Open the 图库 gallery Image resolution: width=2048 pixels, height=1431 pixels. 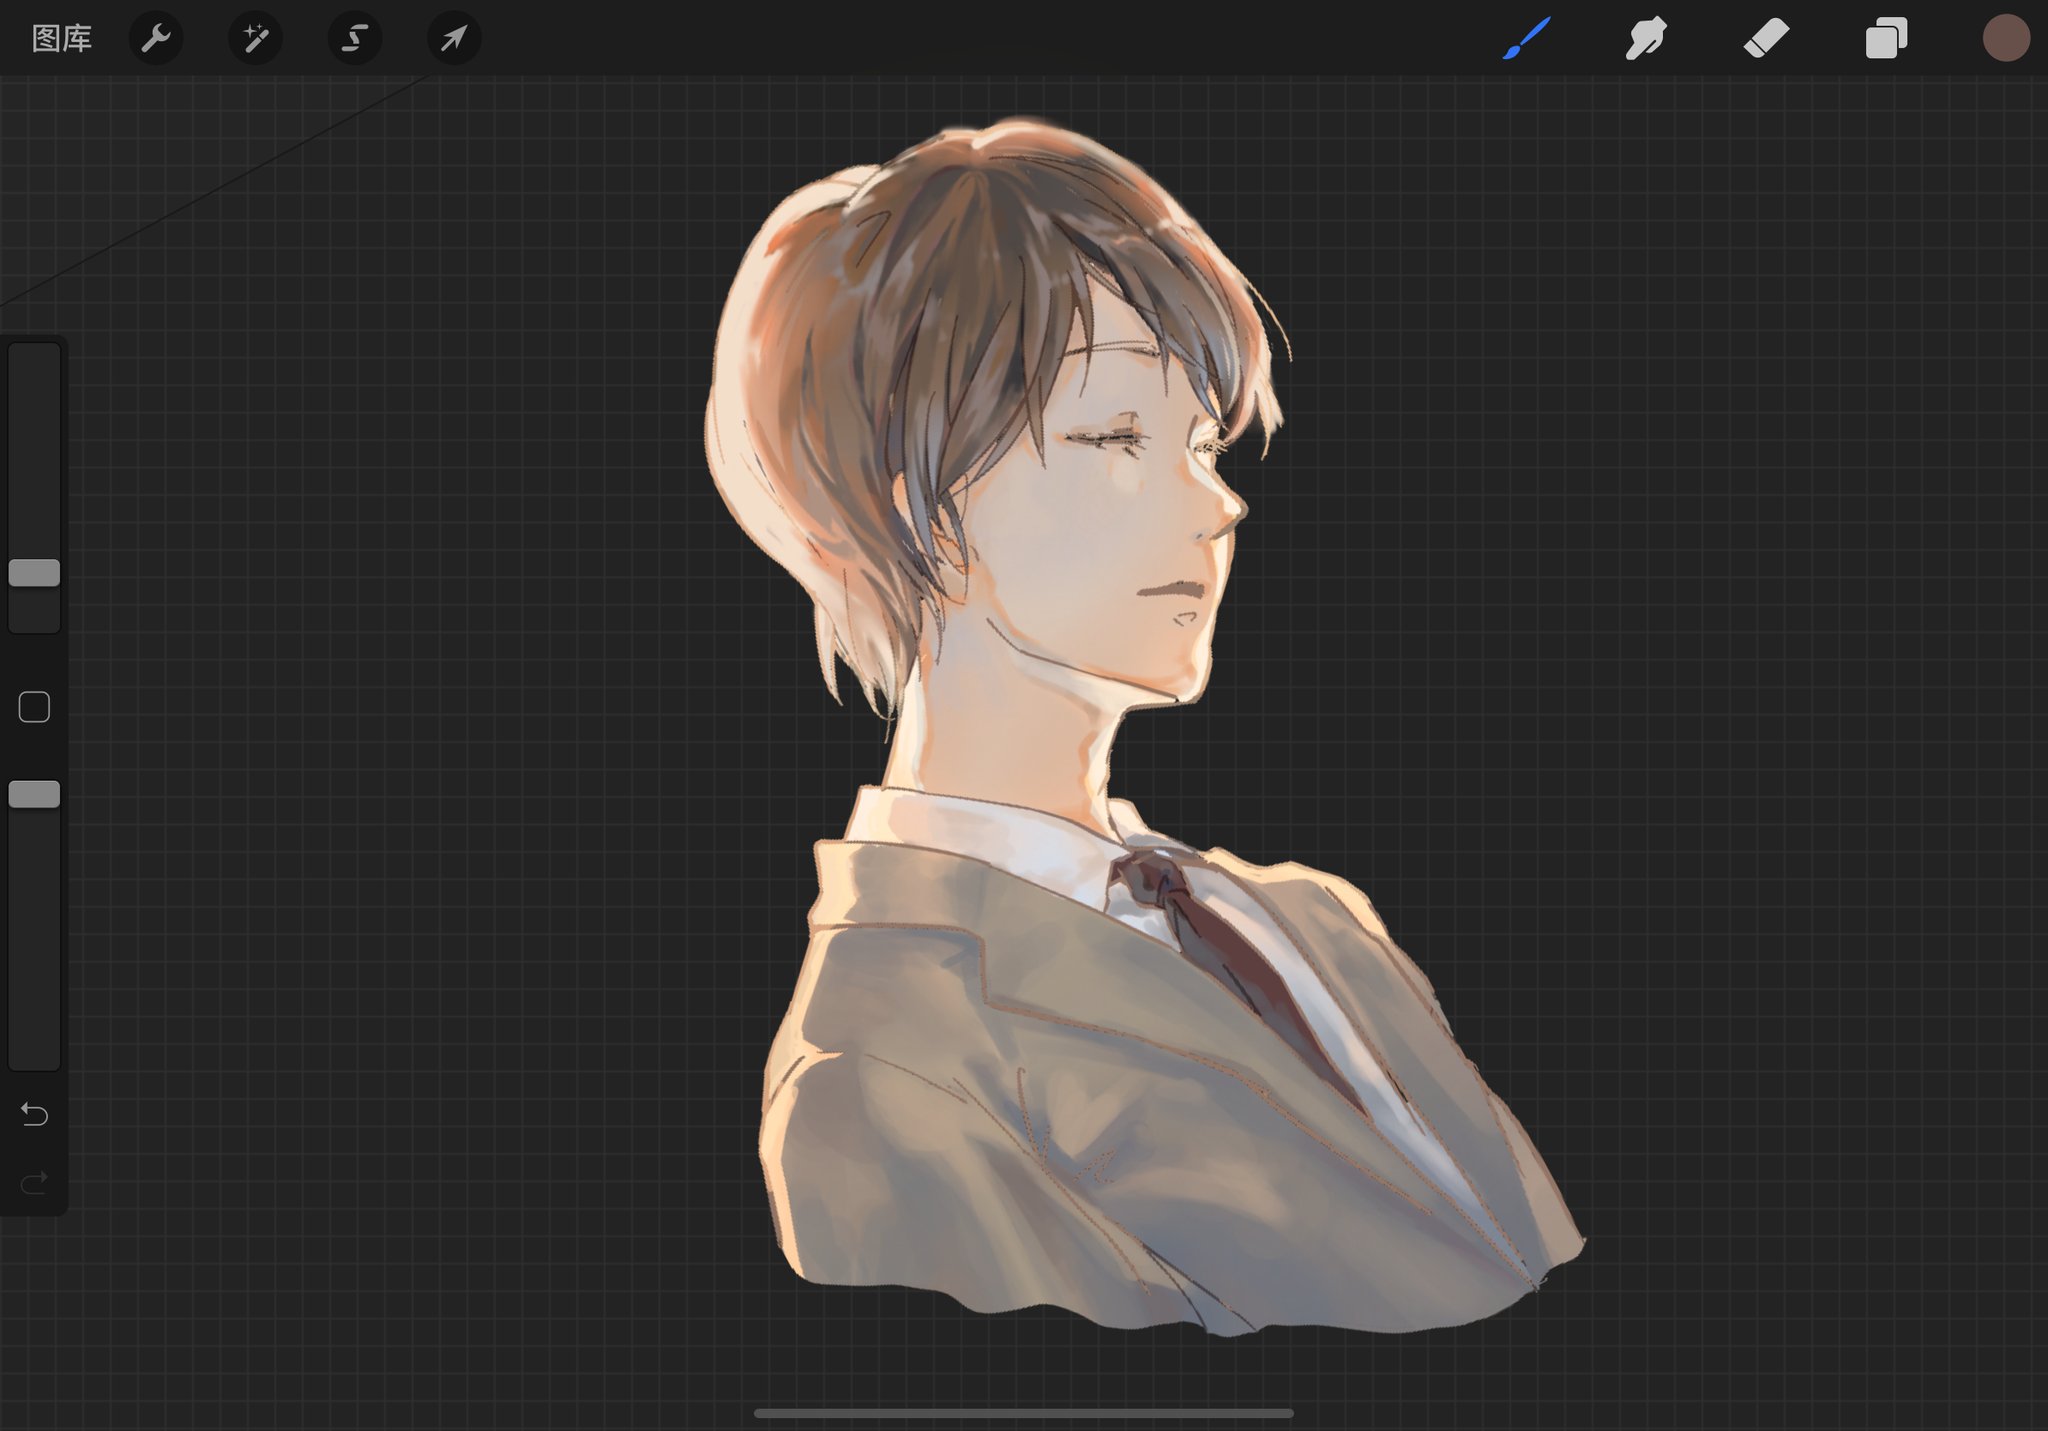click(61, 39)
